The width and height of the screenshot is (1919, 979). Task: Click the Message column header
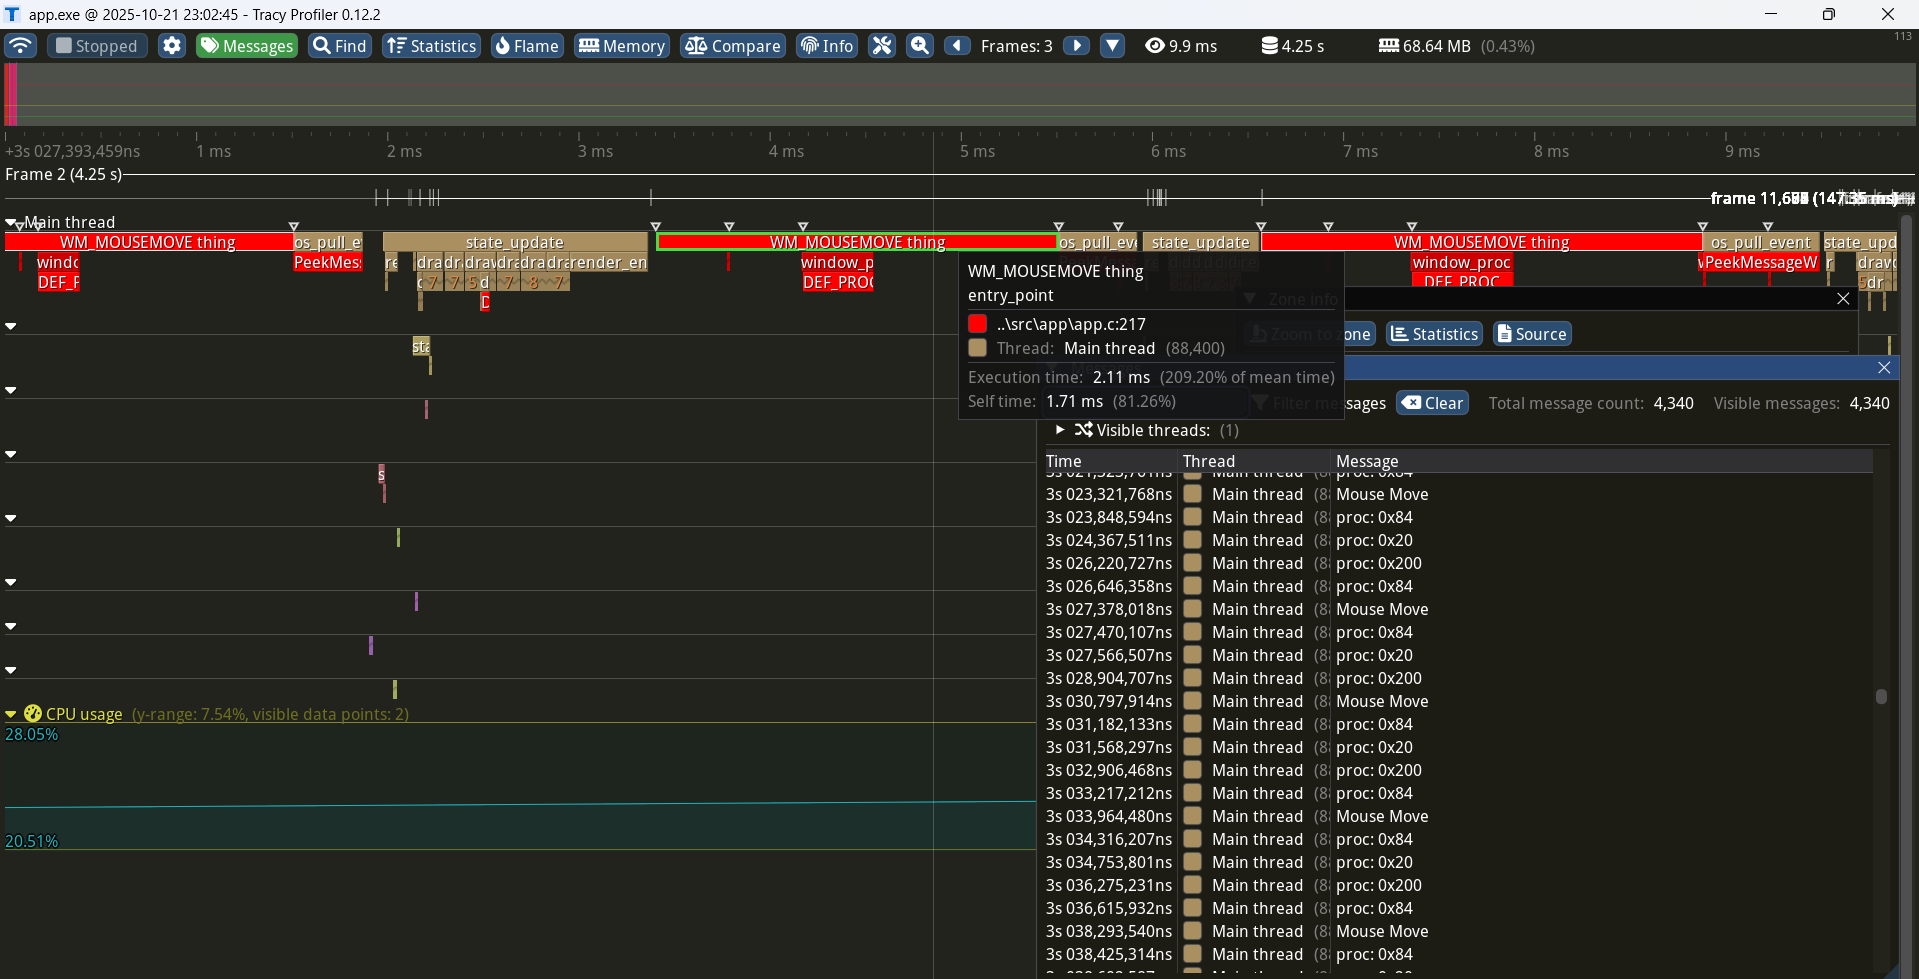click(x=1367, y=461)
